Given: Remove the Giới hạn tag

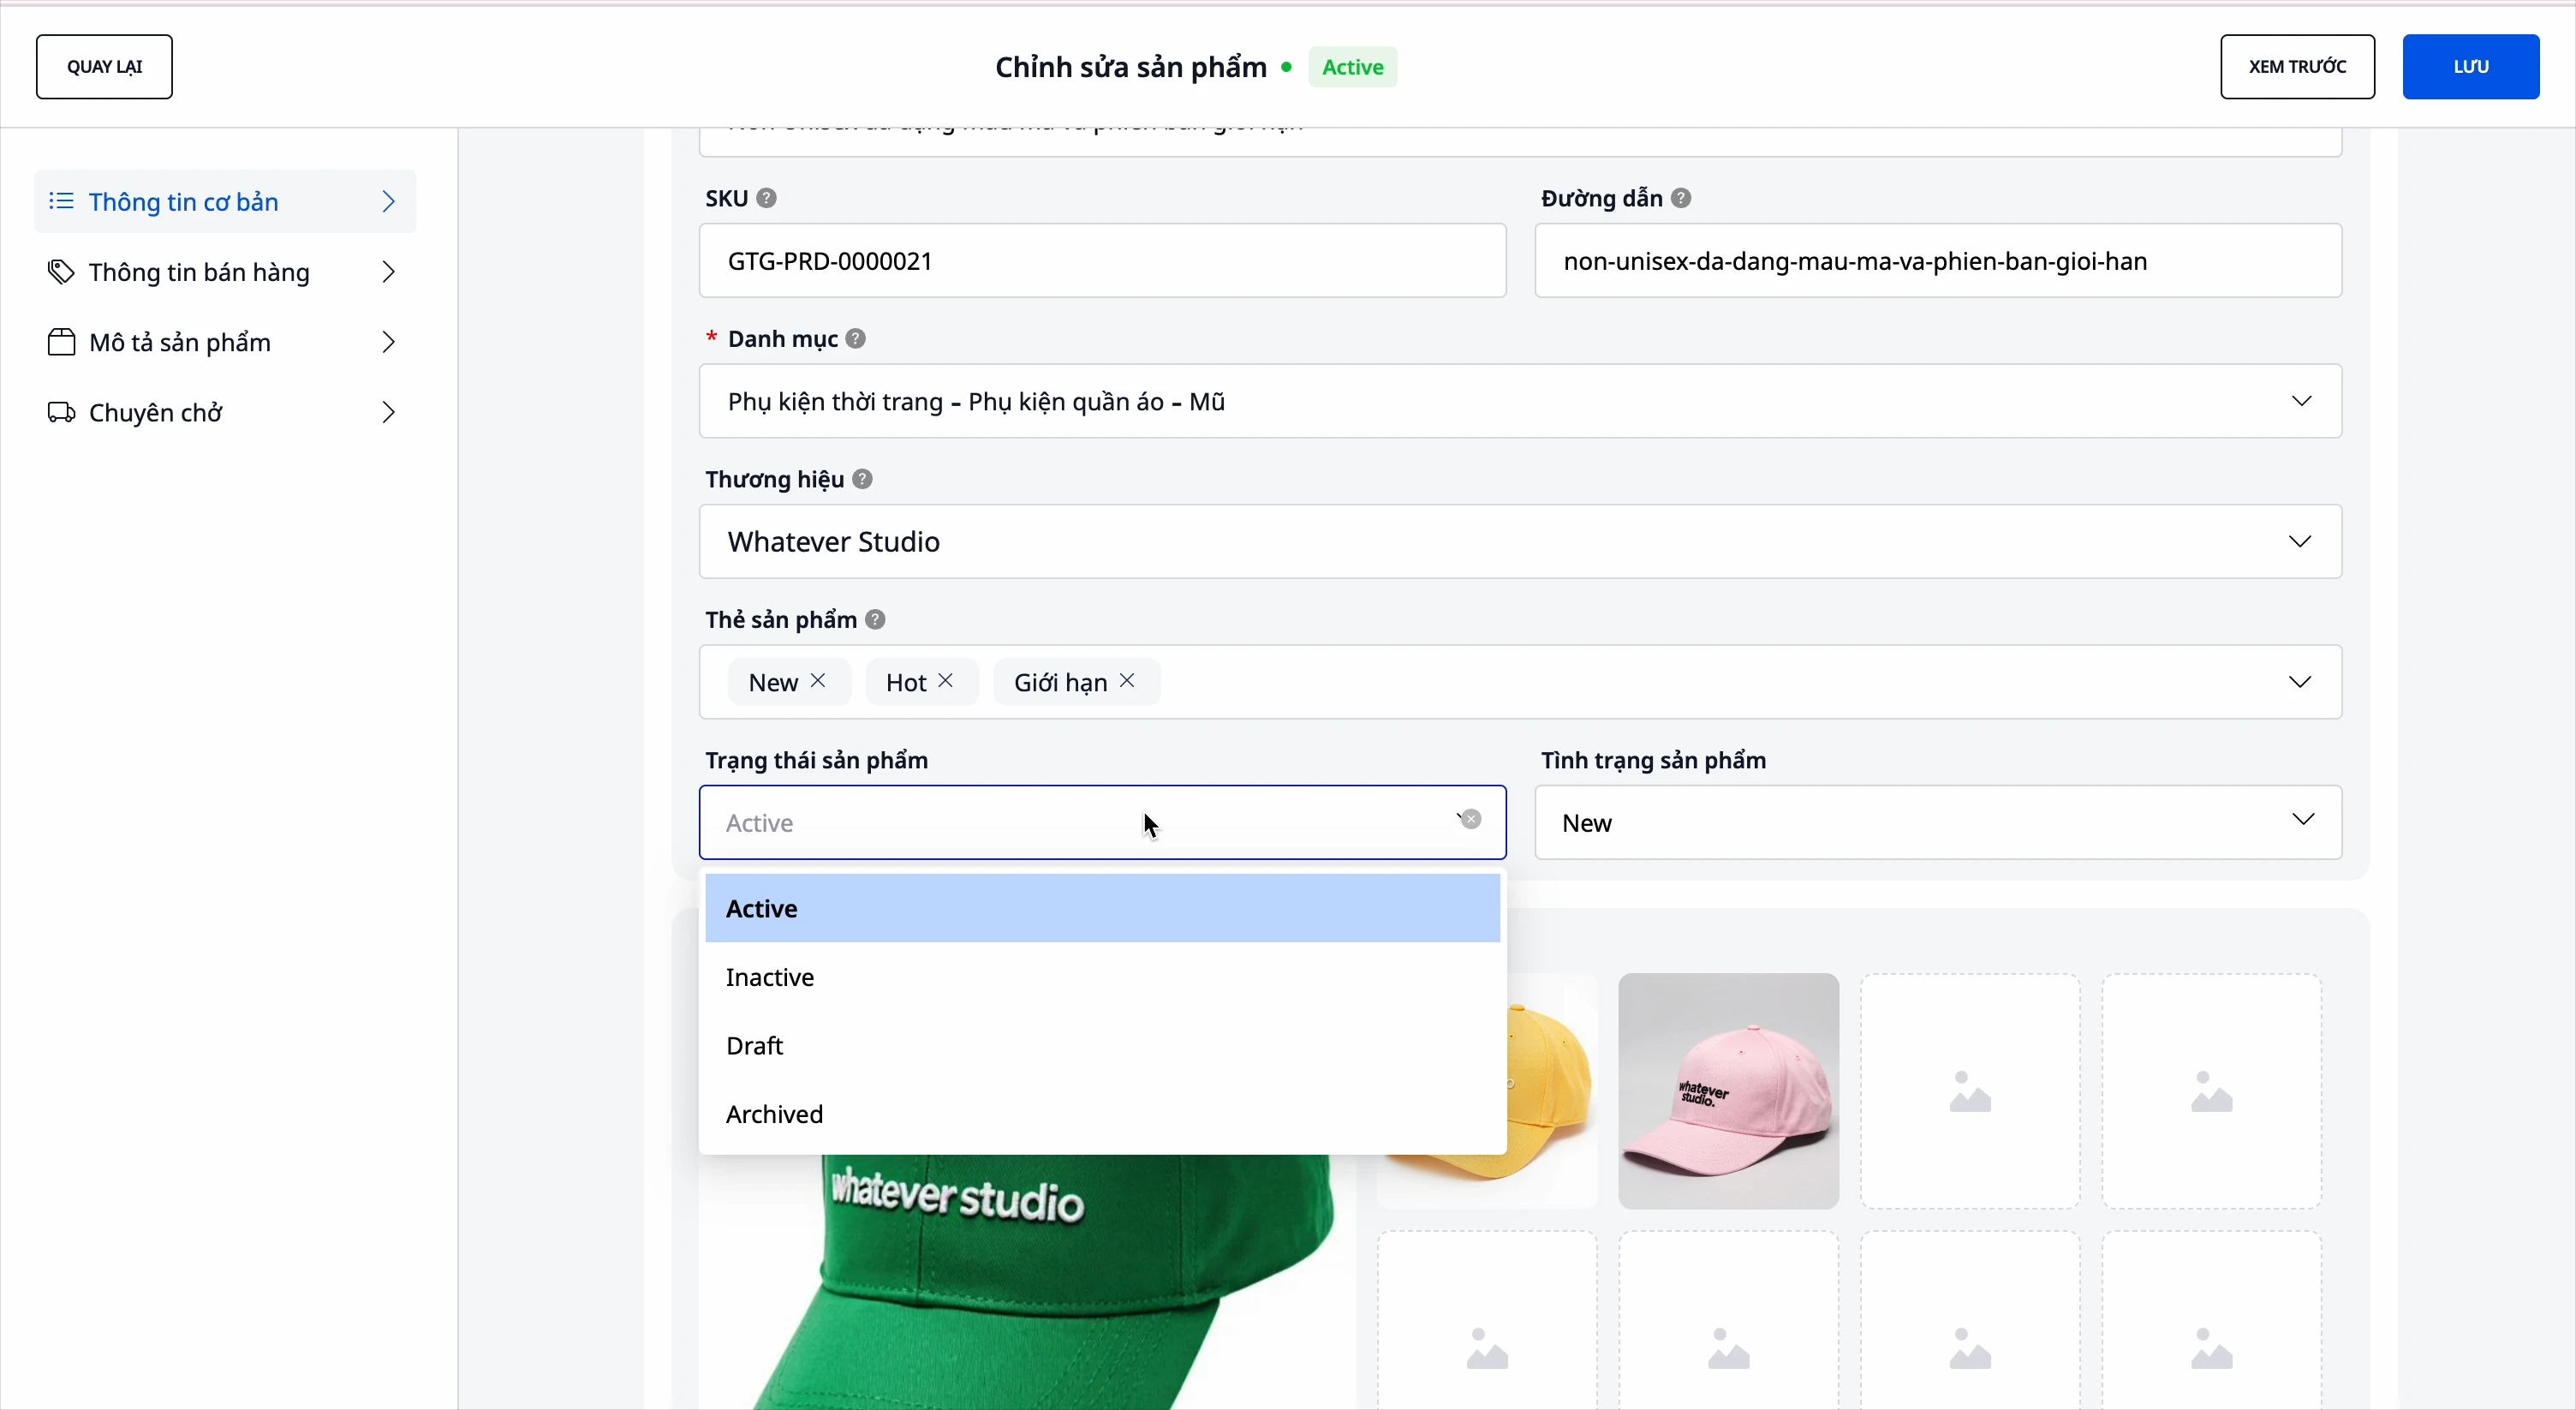Looking at the screenshot, I should pyautogui.click(x=1128, y=681).
